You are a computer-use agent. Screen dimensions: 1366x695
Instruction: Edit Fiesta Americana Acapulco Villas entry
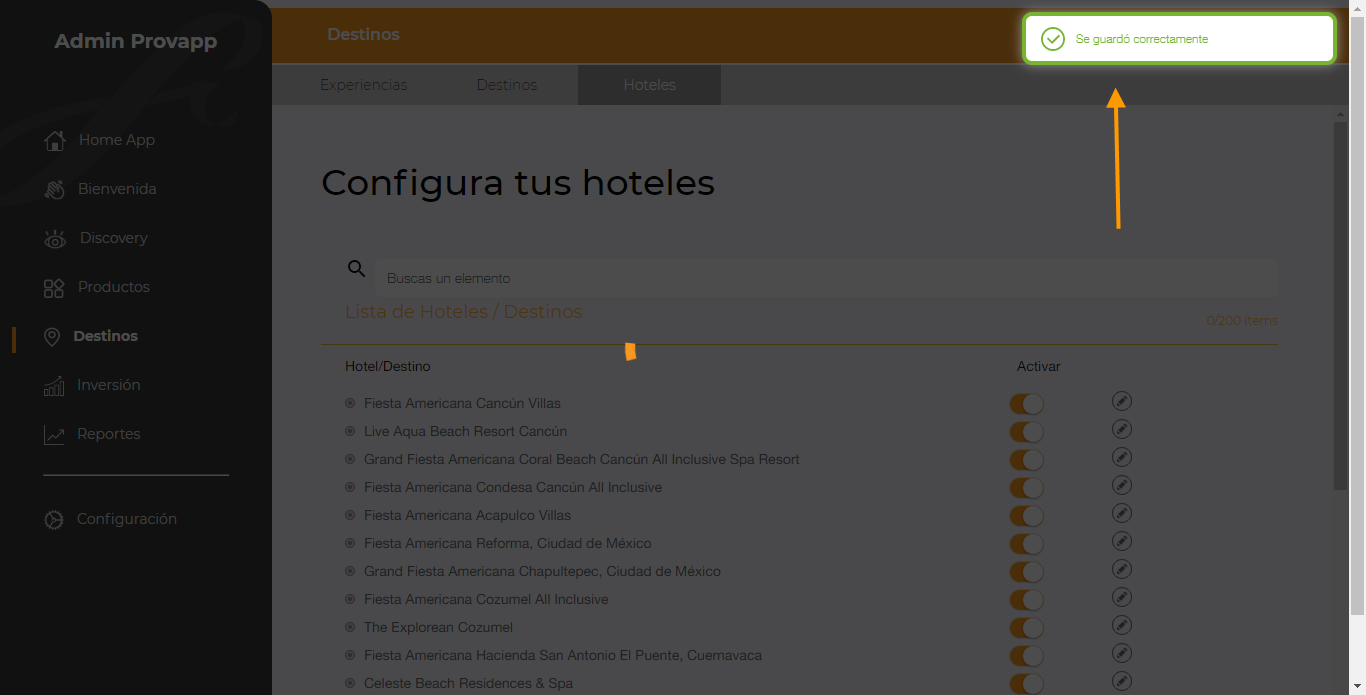1122,513
